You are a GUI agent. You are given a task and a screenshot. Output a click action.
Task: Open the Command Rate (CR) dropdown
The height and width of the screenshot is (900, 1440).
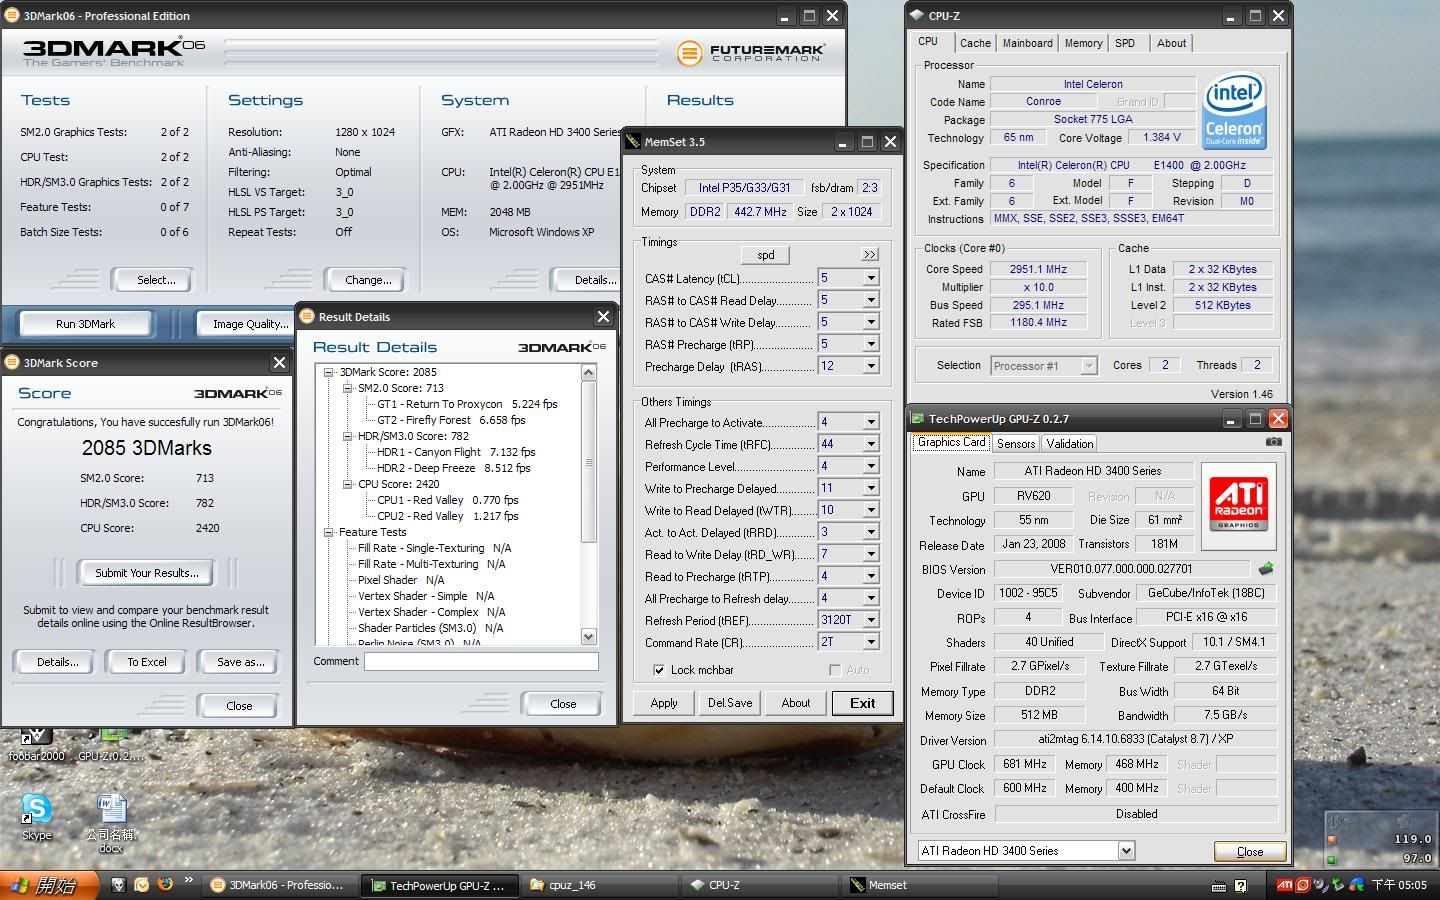pyautogui.click(x=871, y=642)
